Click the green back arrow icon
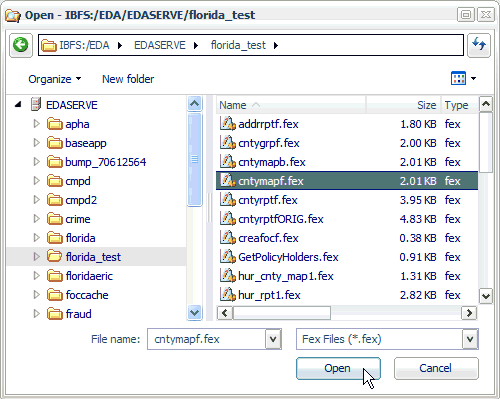This screenshot has height=399, width=500. 21,45
